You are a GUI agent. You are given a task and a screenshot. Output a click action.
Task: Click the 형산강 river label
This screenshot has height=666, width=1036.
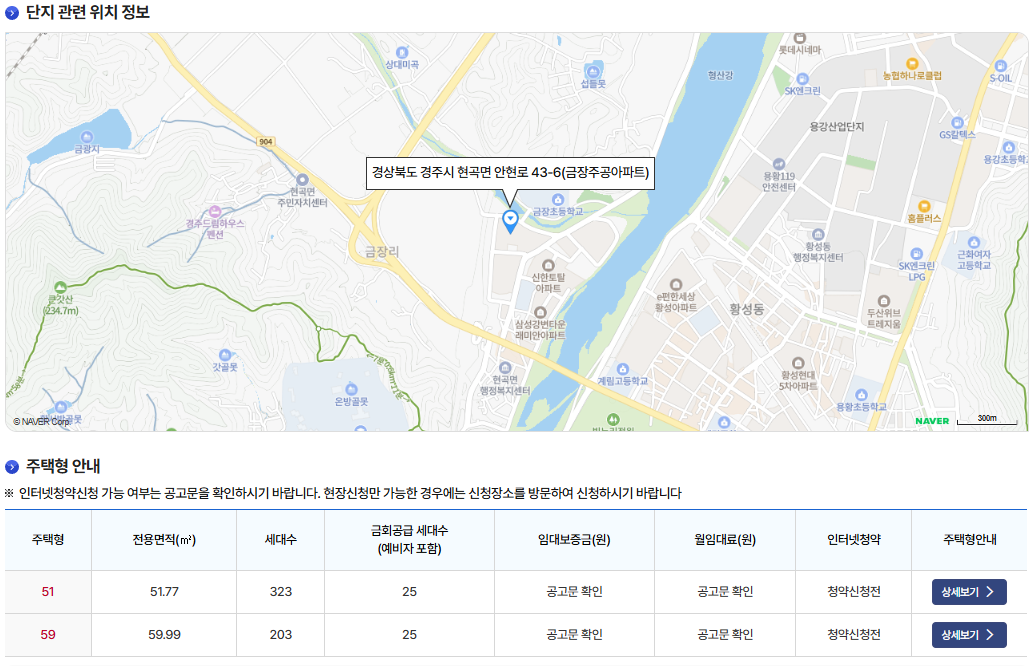(x=720, y=75)
